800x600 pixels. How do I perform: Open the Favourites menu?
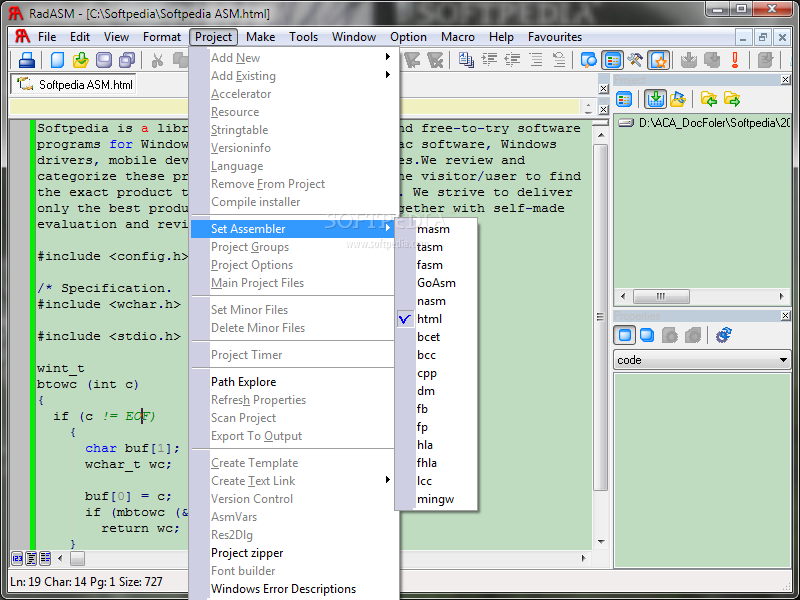[x=555, y=37]
